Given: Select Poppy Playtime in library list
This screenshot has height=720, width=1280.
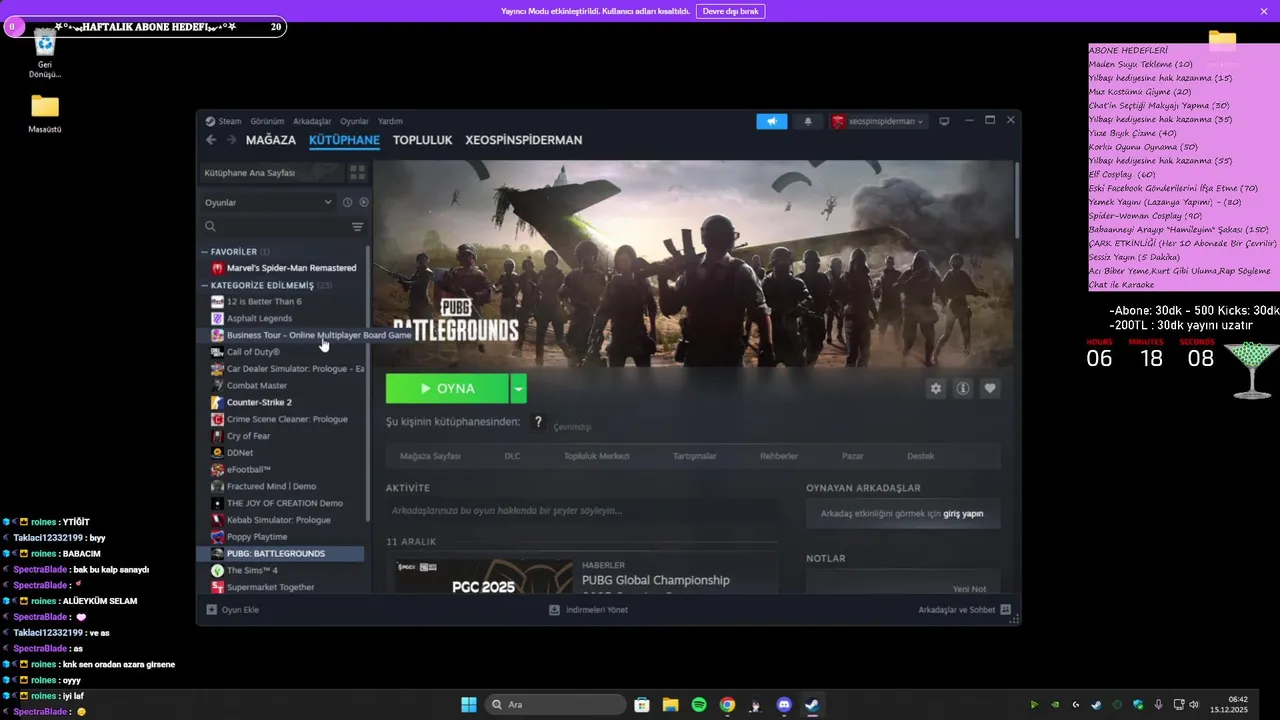Looking at the screenshot, I should pyautogui.click(x=257, y=537).
